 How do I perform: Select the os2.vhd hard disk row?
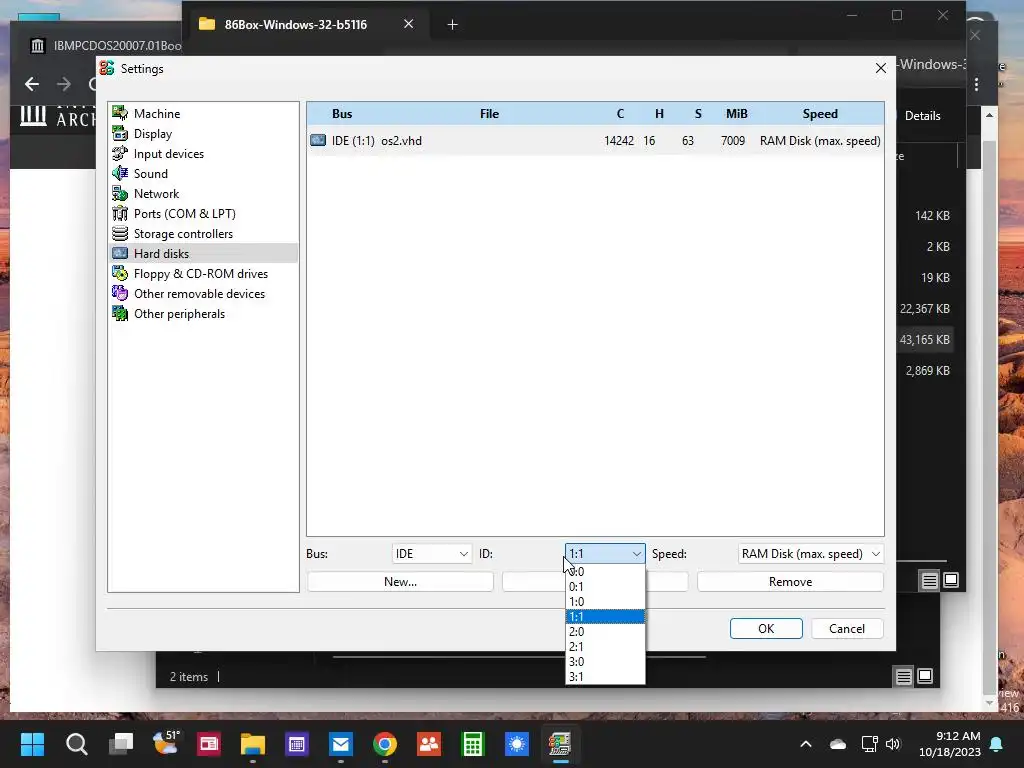tap(595, 140)
